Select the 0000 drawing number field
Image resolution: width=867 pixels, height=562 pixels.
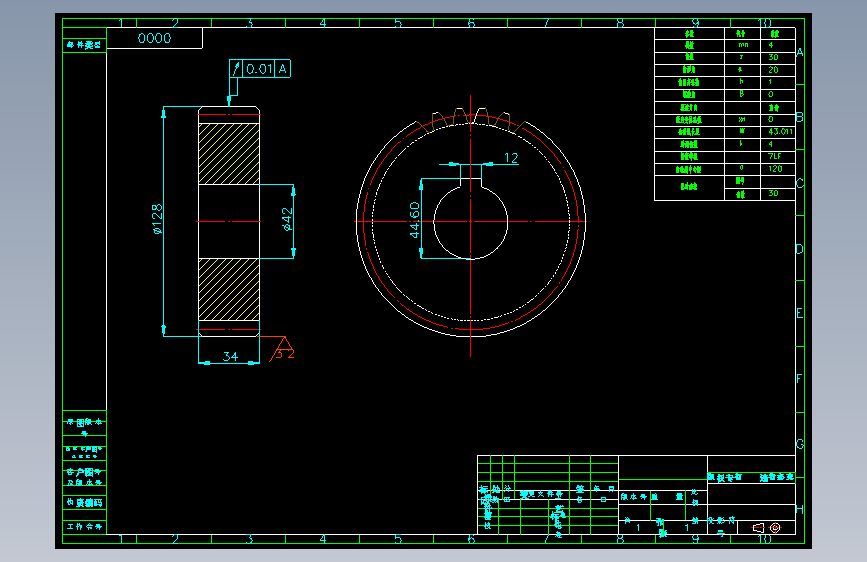pos(154,38)
